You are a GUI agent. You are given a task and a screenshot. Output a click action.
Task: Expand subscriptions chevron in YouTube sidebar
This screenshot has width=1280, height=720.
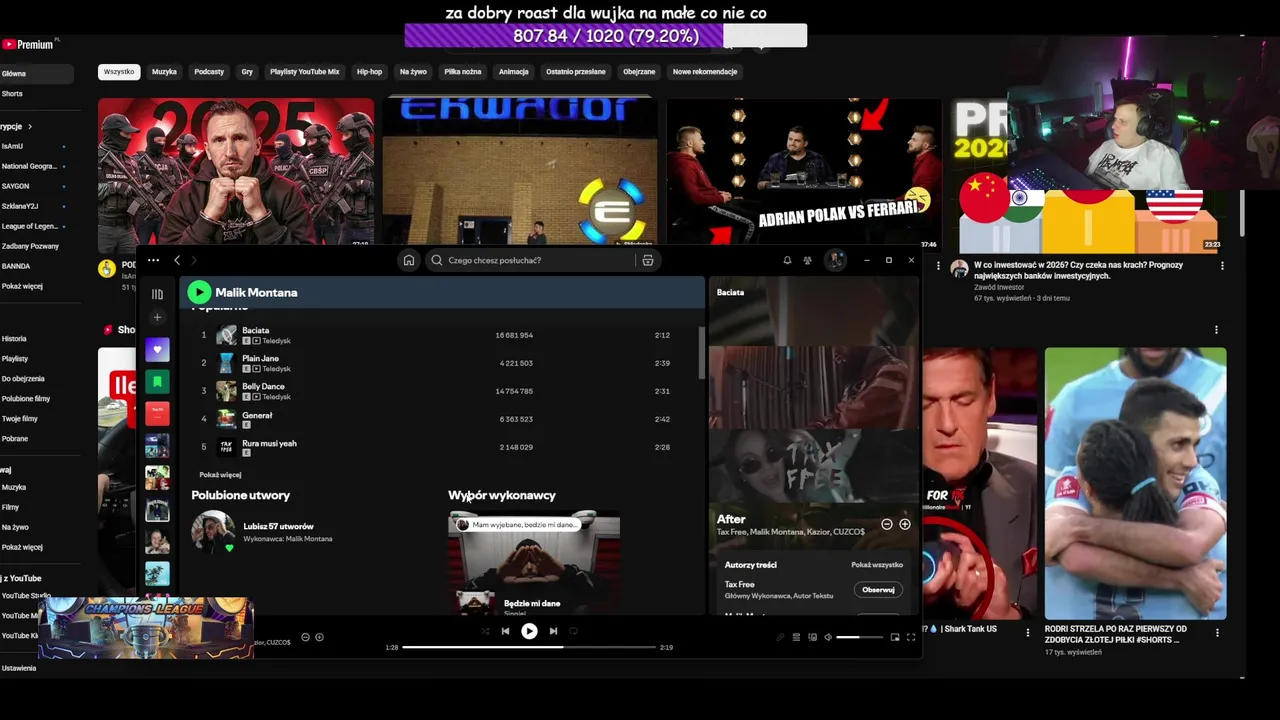pyautogui.click(x=30, y=127)
